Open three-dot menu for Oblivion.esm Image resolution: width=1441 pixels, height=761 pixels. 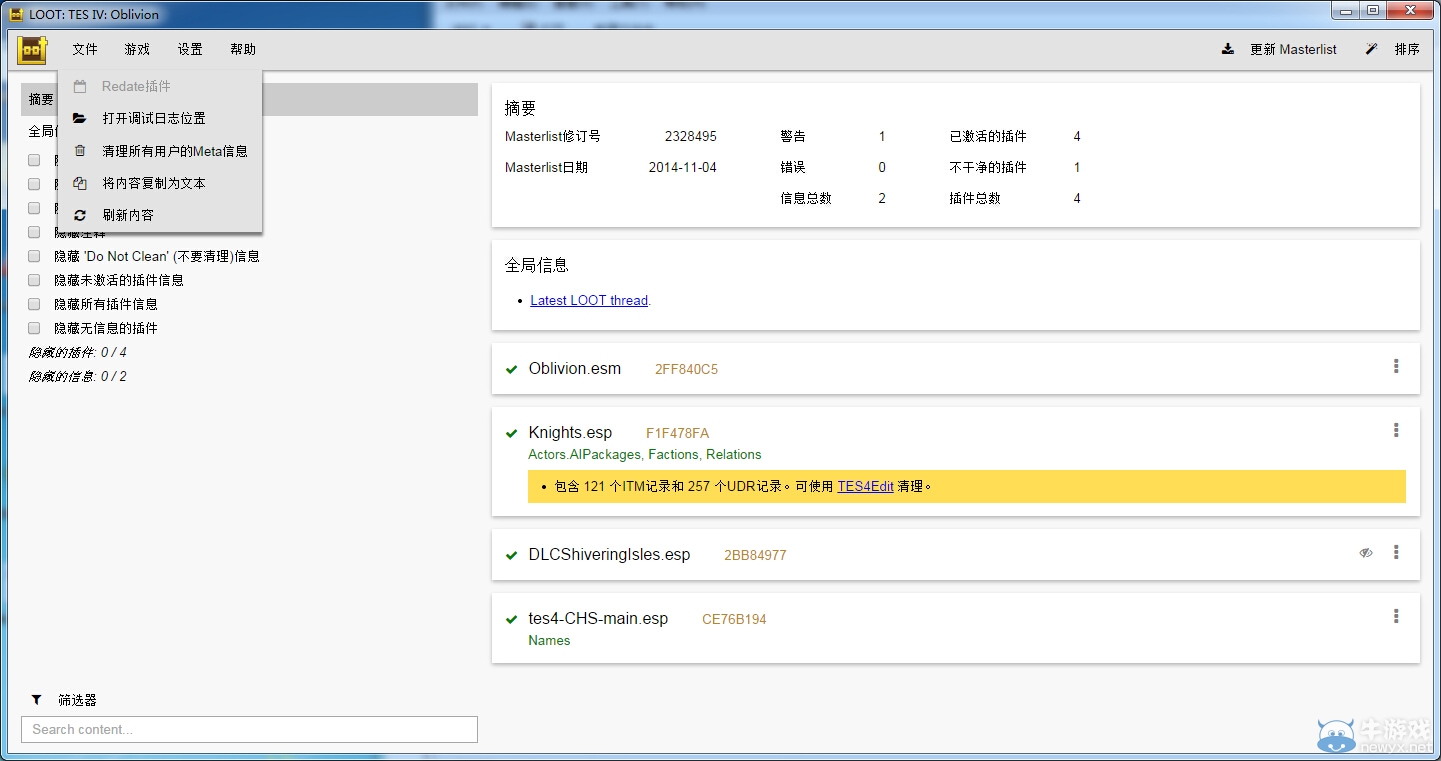click(x=1396, y=367)
